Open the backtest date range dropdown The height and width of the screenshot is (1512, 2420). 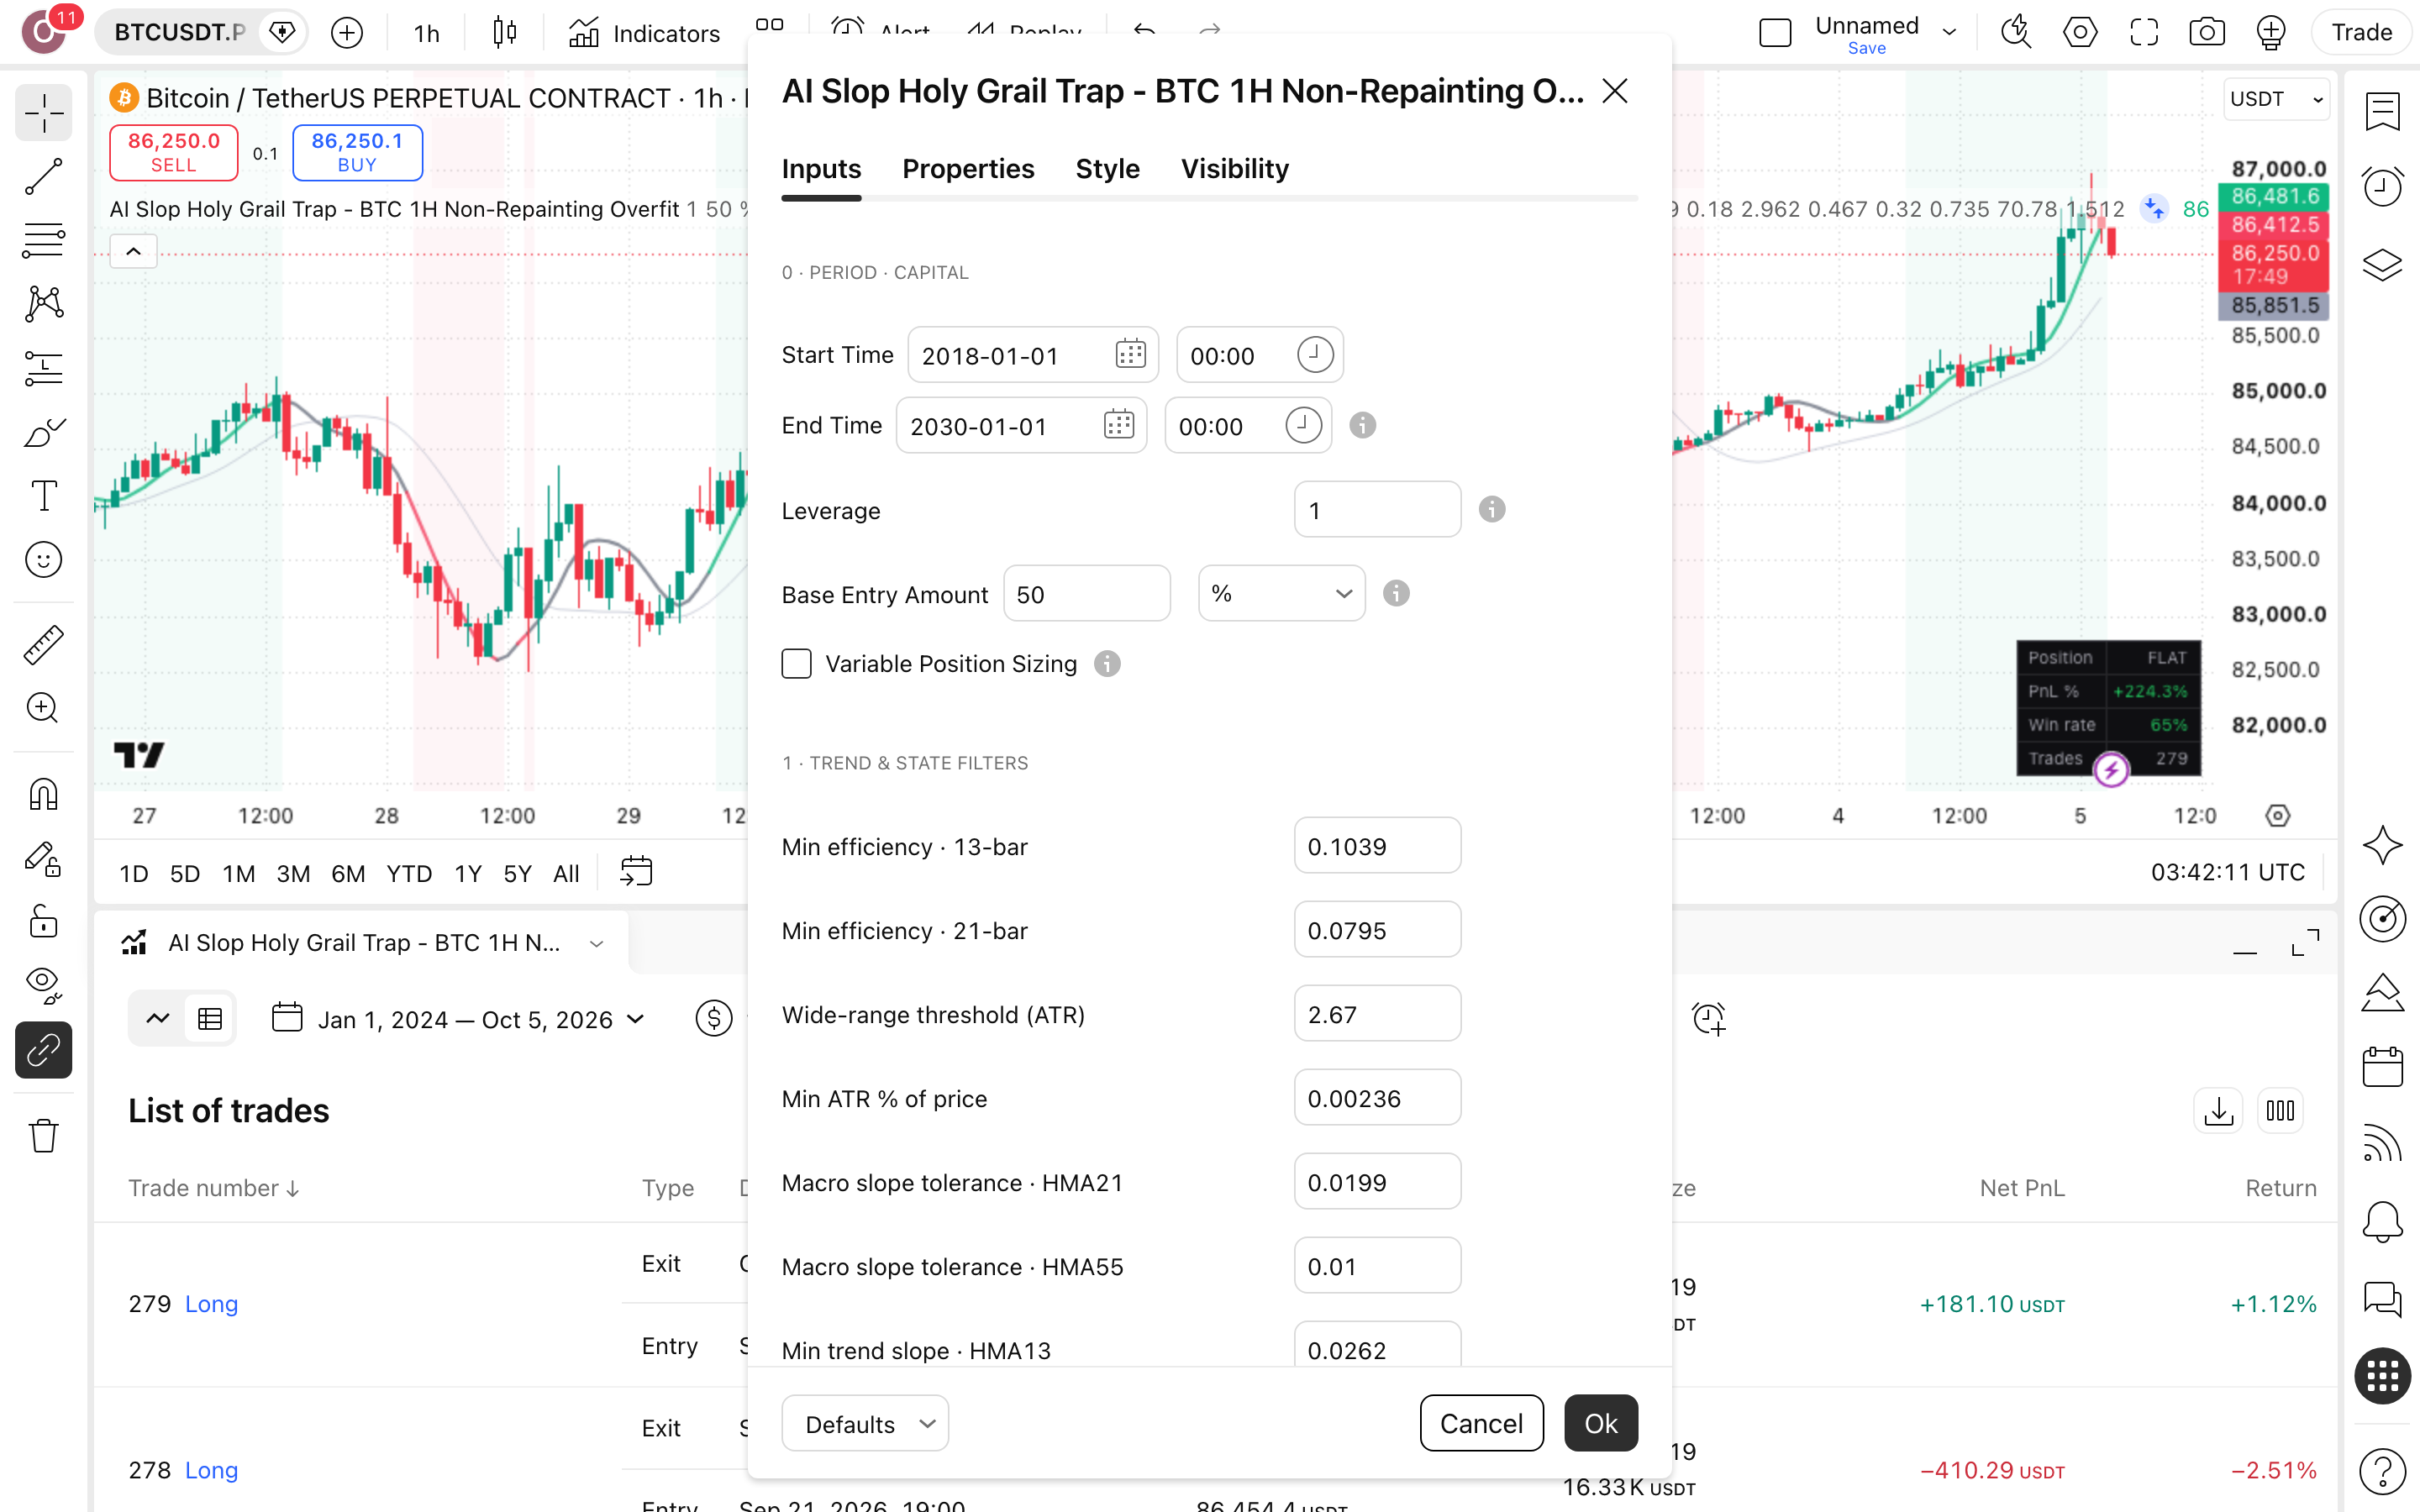[458, 1019]
